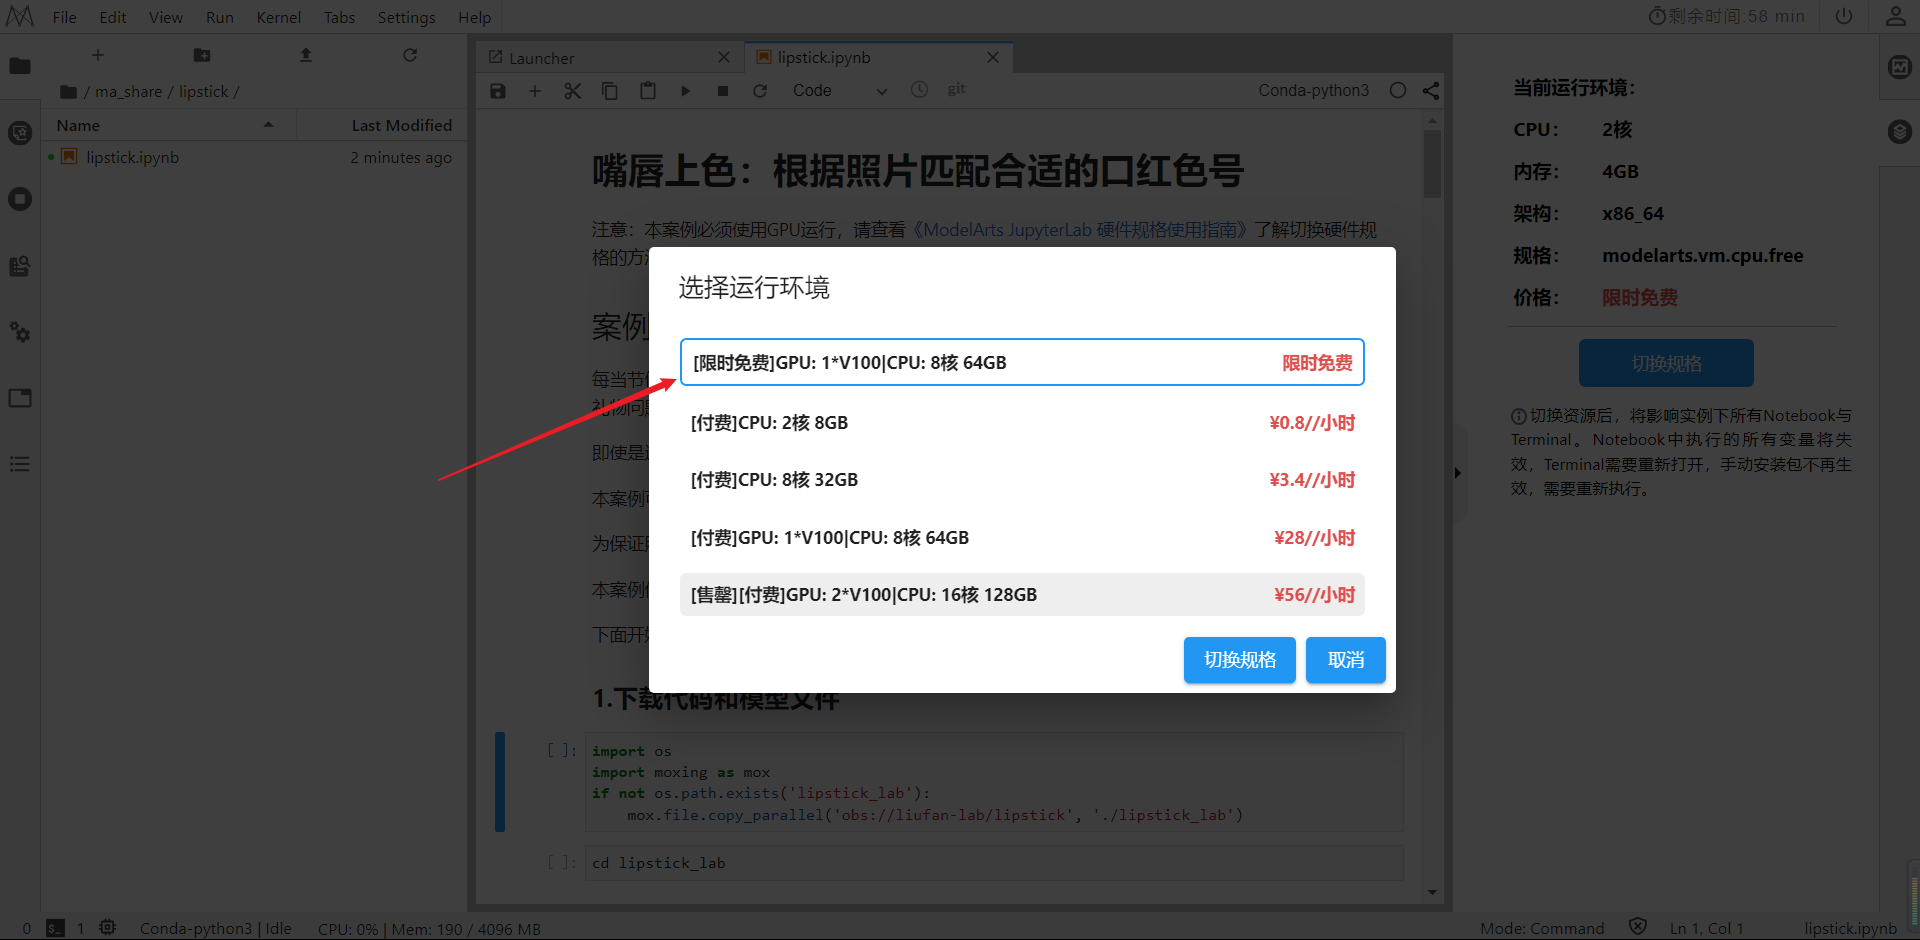
Task: Upload files using the upload icon
Action: 306,55
